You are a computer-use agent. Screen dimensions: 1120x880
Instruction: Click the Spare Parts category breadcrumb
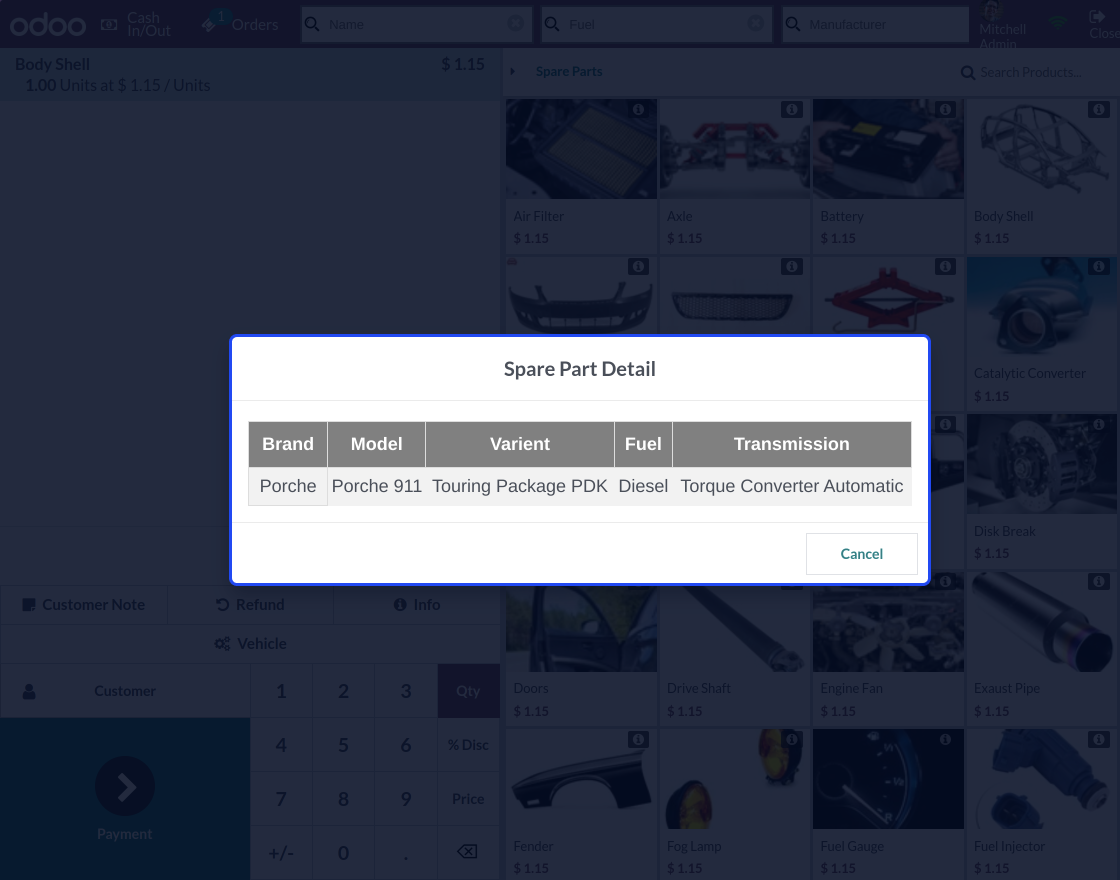point(569,71)
